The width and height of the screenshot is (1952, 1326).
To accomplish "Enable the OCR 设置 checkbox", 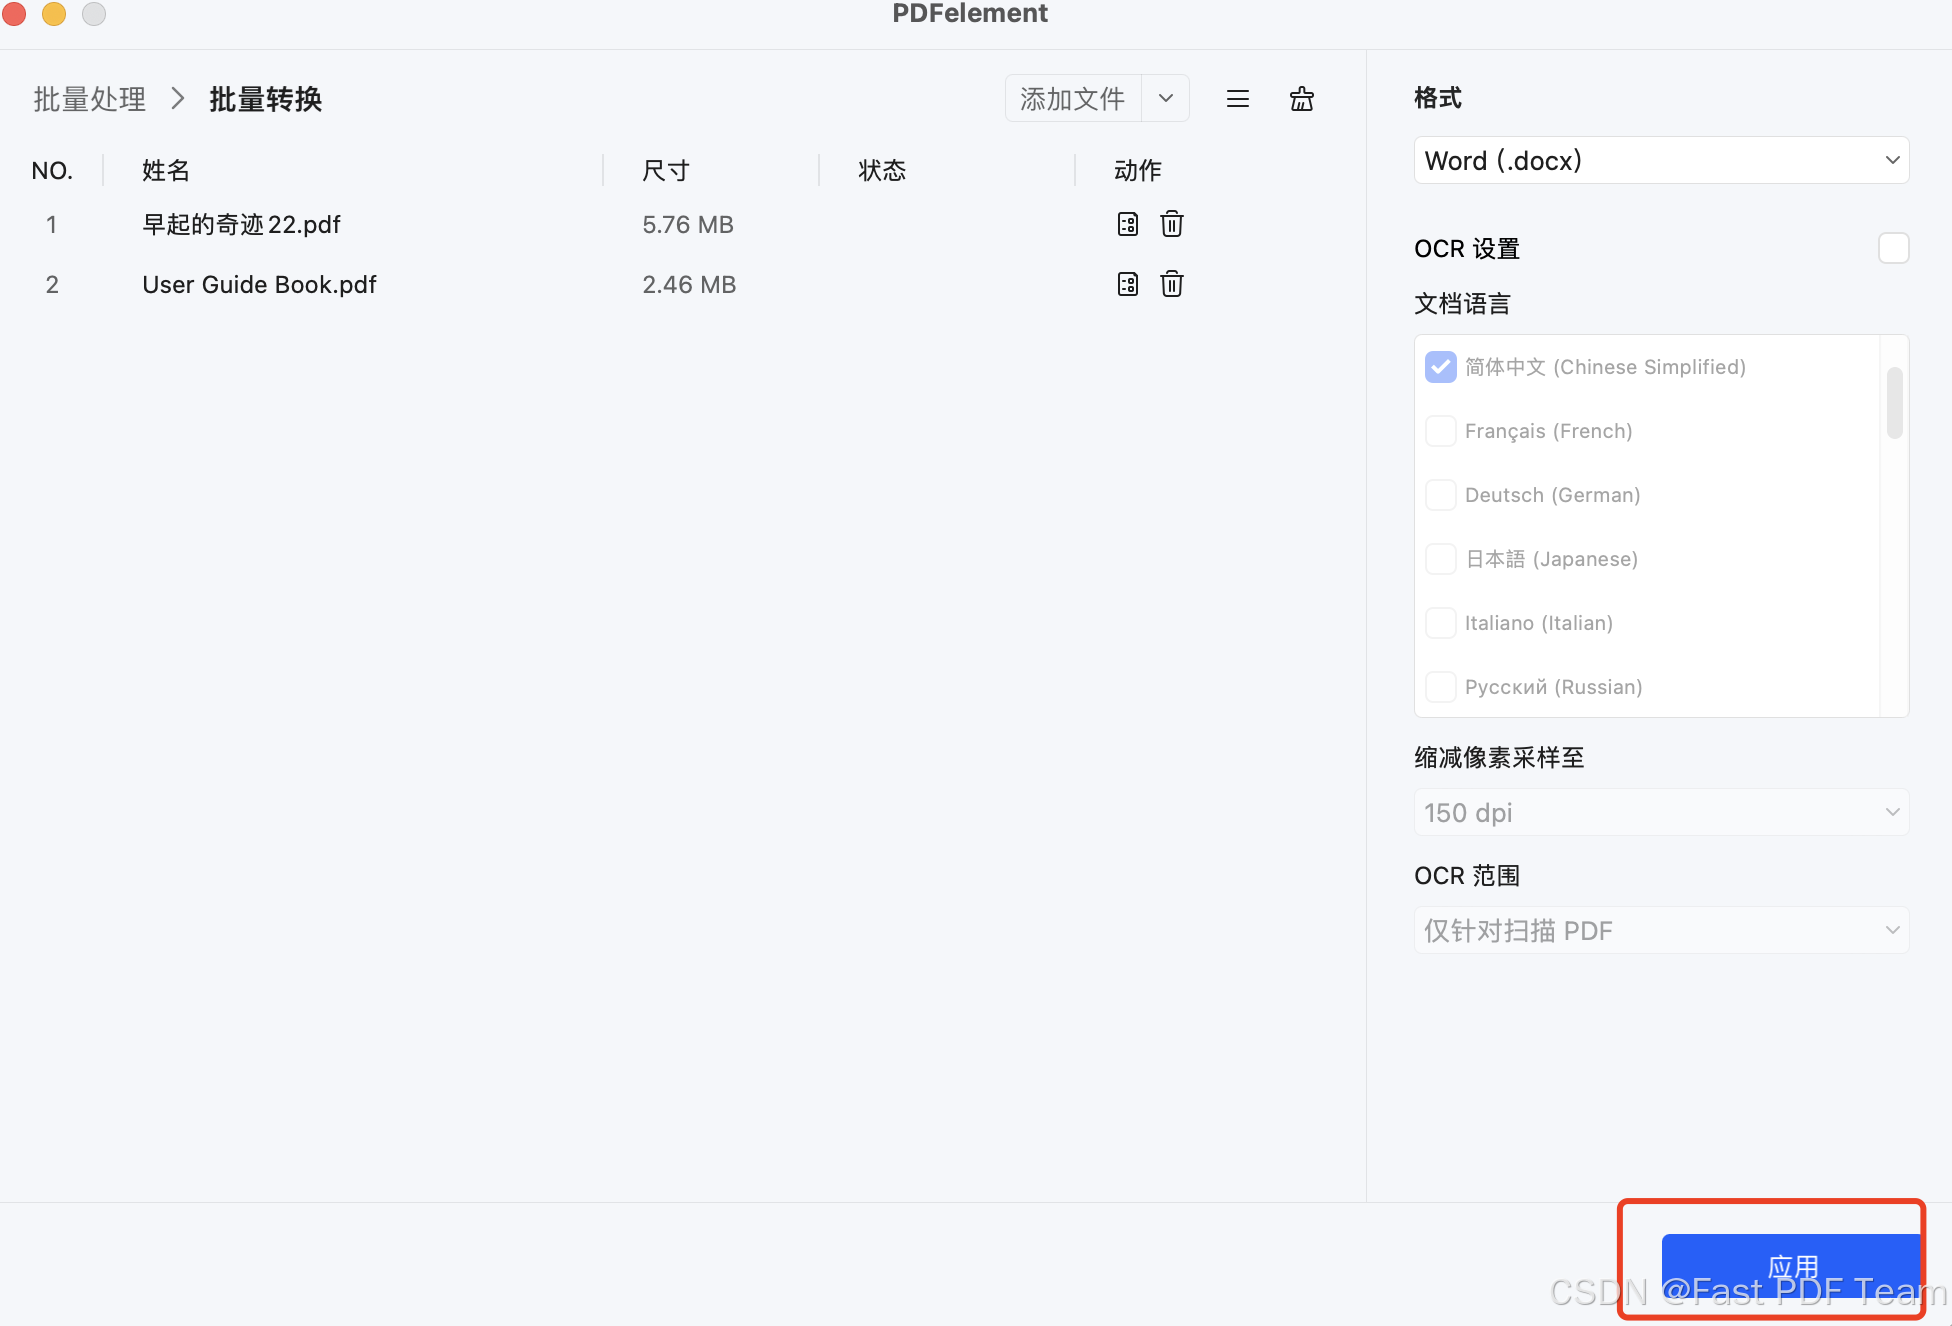I will click(x=1893, y=248).
